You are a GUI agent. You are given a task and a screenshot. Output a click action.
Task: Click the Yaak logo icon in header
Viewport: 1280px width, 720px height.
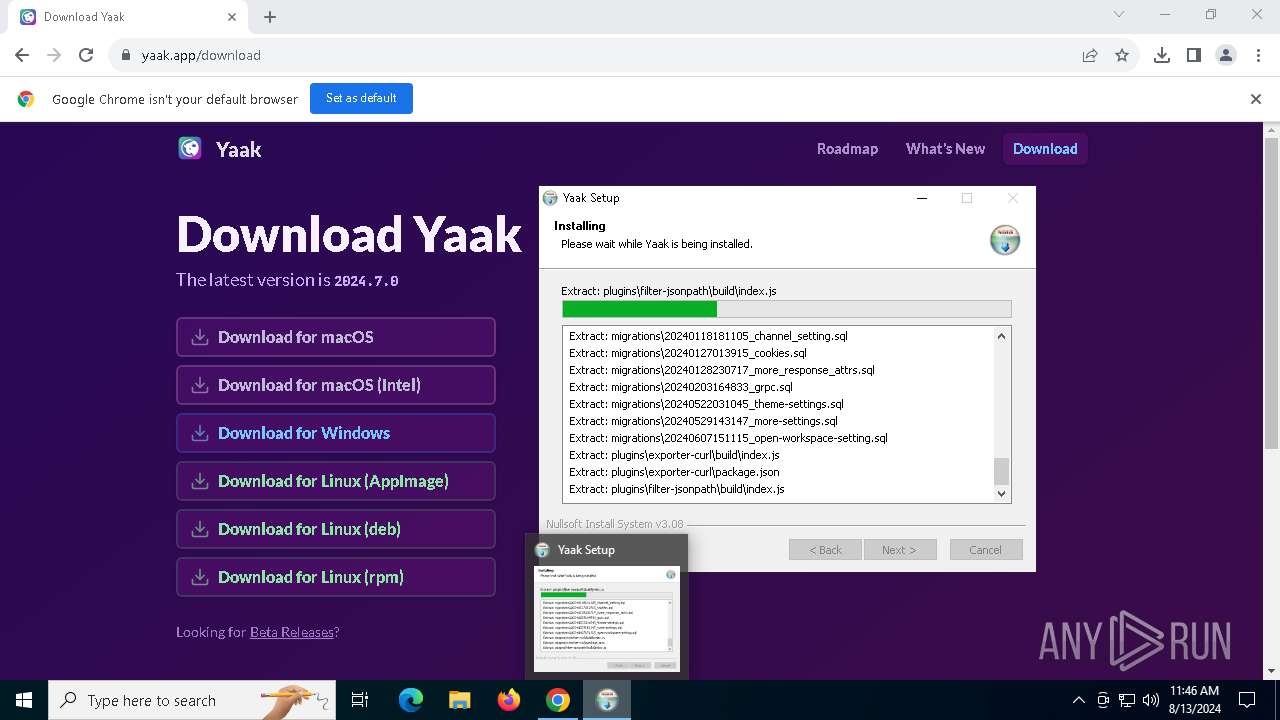tap(190, 149)
